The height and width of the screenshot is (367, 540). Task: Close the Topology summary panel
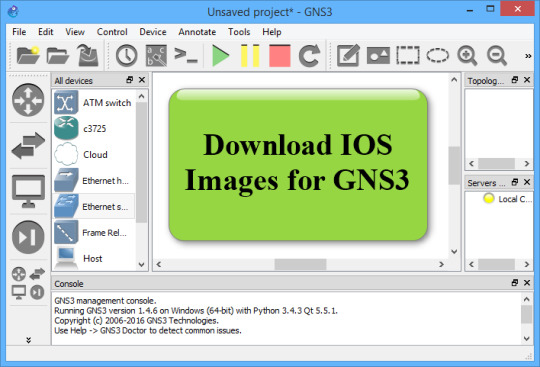click(x=527, y=80)
